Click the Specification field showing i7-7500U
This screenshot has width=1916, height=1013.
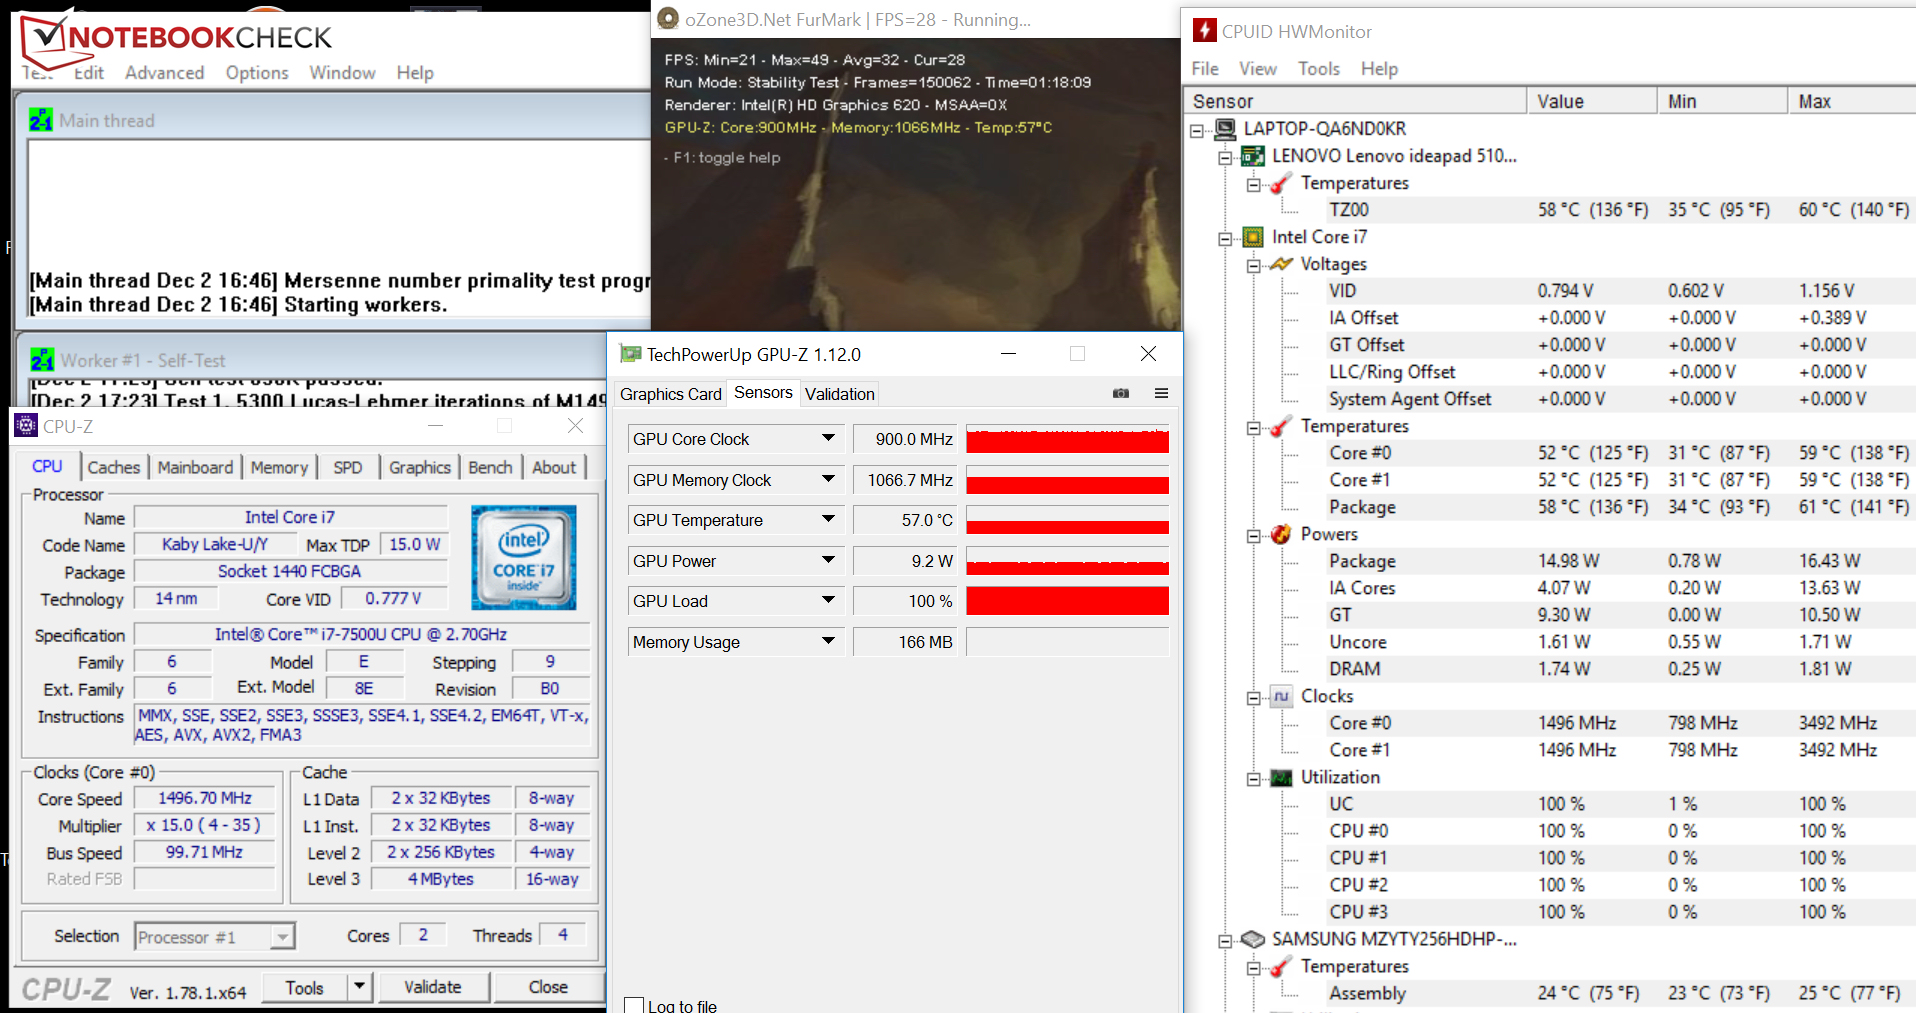[361, 634]
